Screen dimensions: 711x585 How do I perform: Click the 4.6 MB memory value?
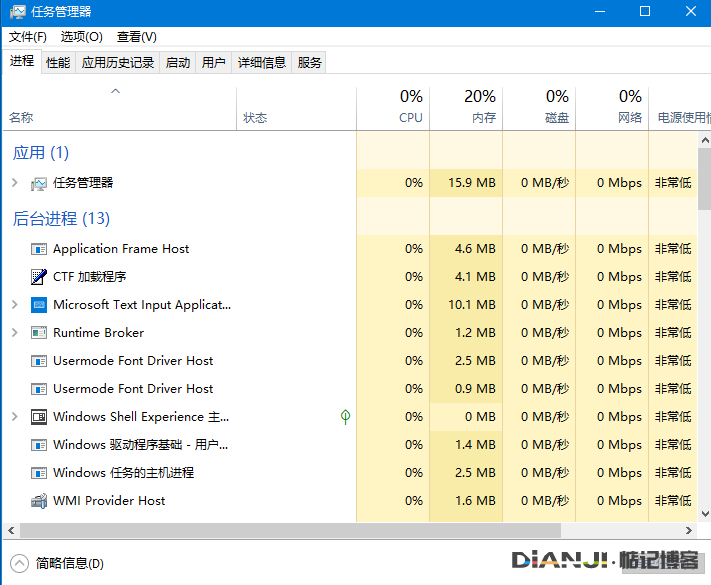coord(475,249)
